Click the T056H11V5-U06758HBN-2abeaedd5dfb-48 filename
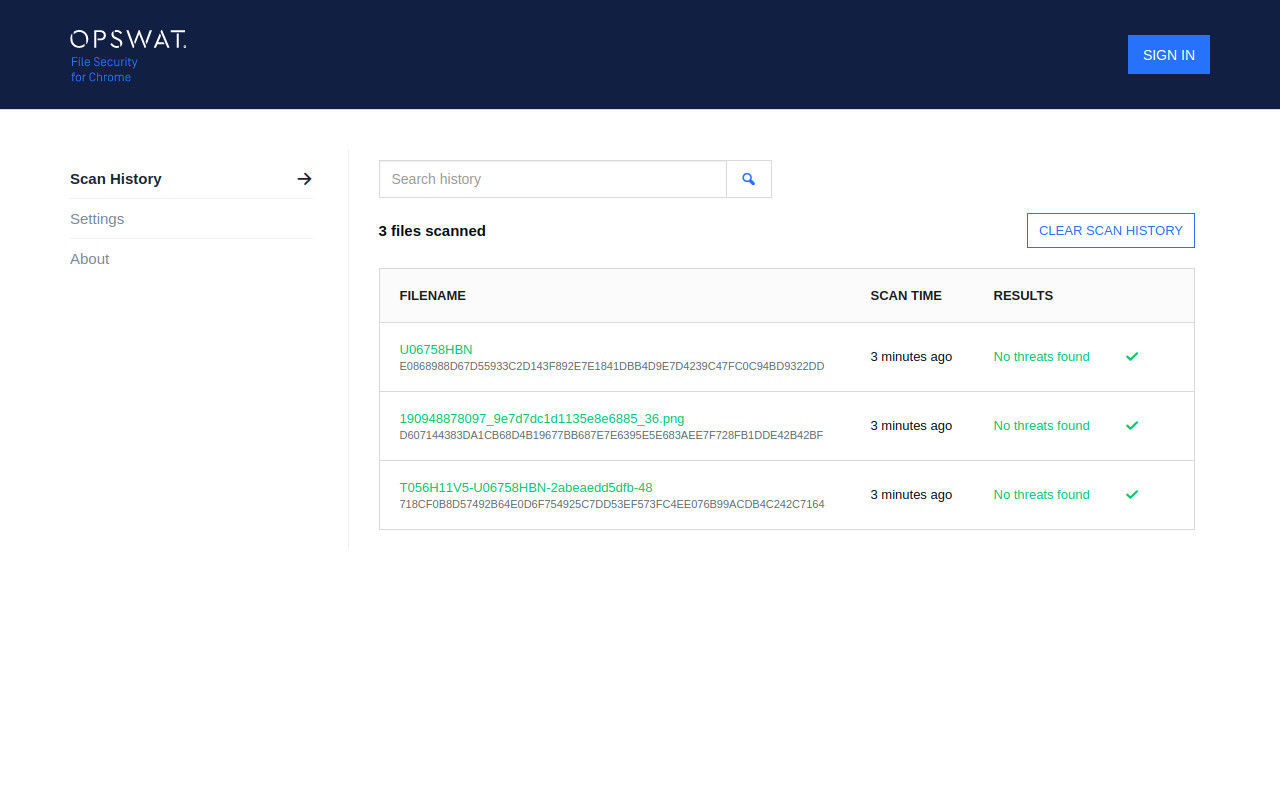The width and height of the screenshot is (1280, 800). coord(525,487)
